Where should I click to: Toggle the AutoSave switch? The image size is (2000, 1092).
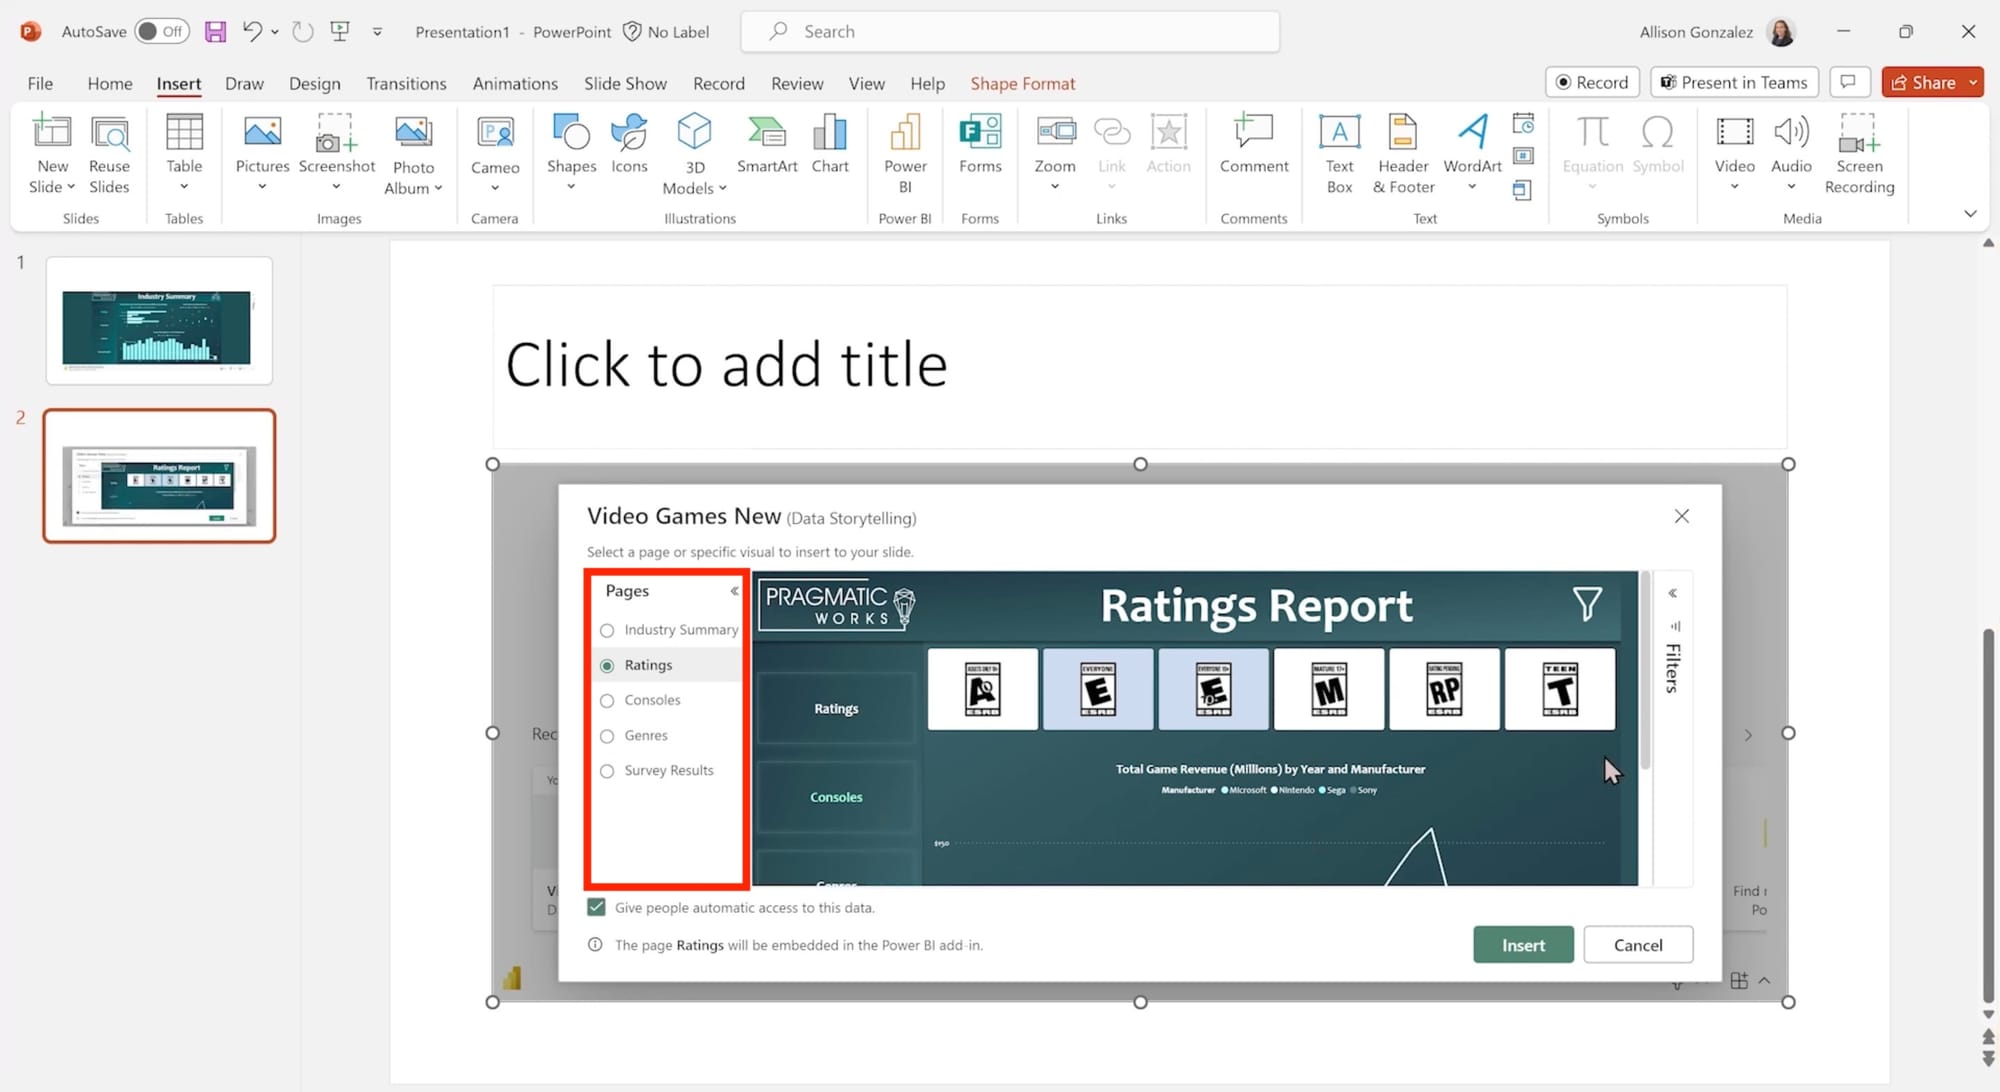(162, 32)
